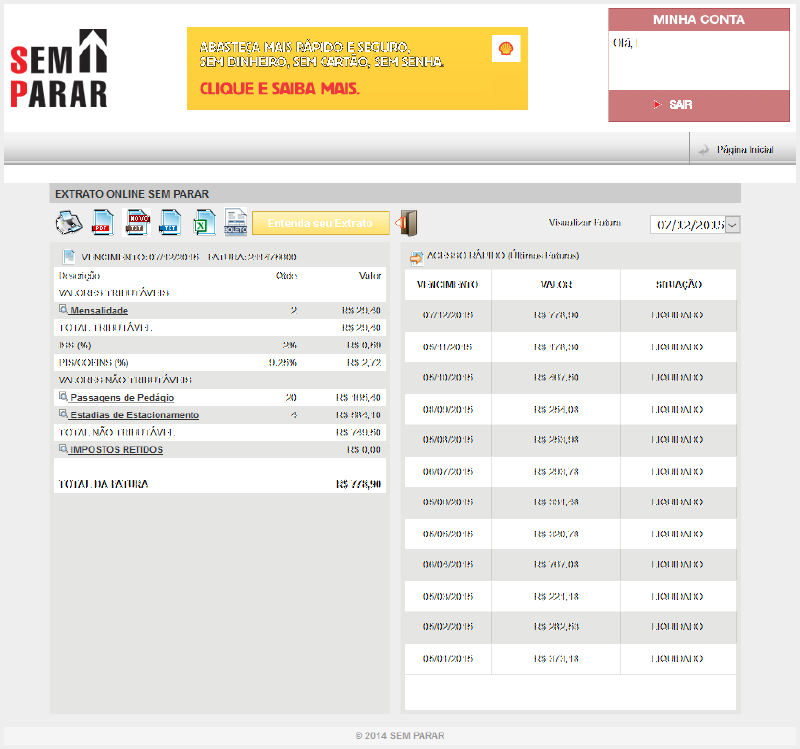Screen dimensions: 800x749
Task: Click LIQUIDADO in the 05/01/2015 row
Action: [677, 659]
